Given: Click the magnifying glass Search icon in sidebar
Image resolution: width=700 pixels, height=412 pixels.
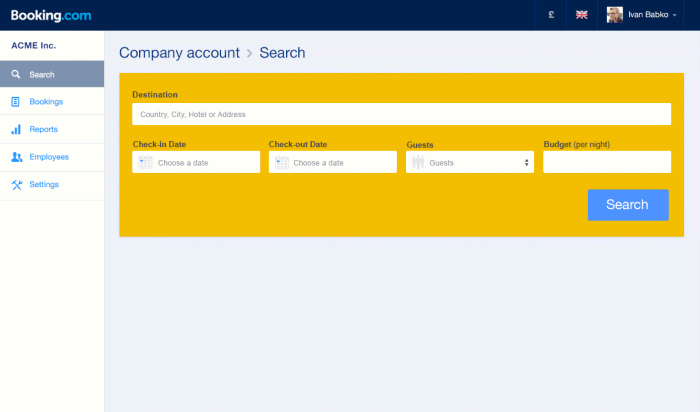Looking at the screenshot, I should pyautogui.click(x=16, y=74).
